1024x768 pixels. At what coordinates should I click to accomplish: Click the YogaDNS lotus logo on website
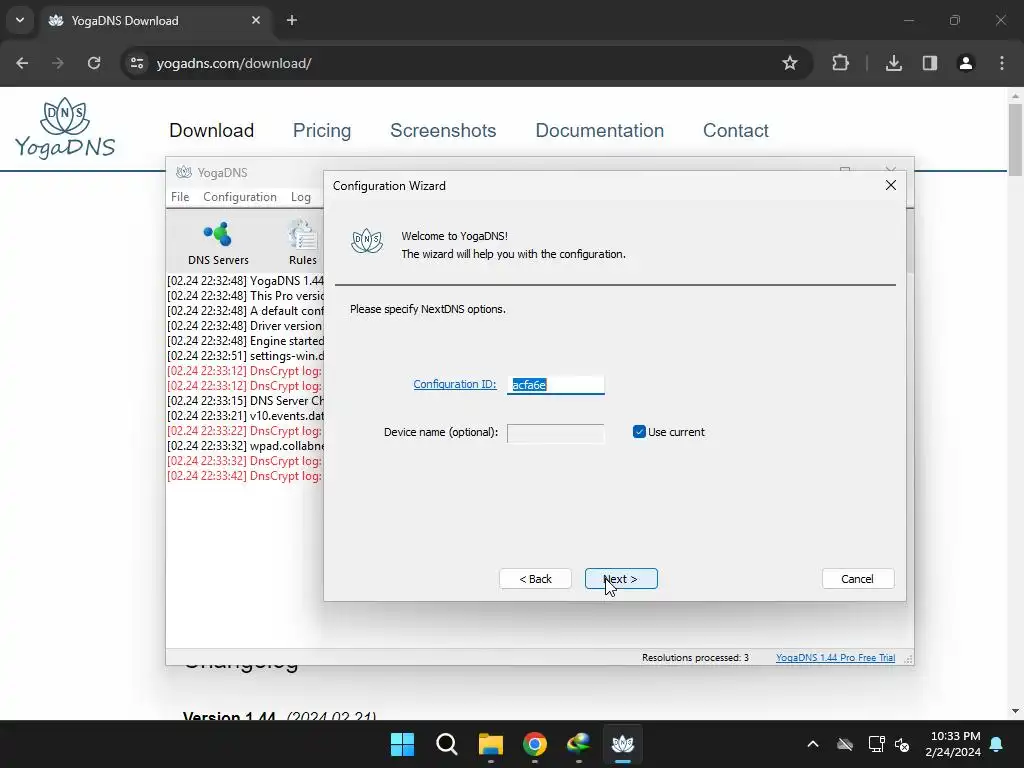(x=65, y=128)
